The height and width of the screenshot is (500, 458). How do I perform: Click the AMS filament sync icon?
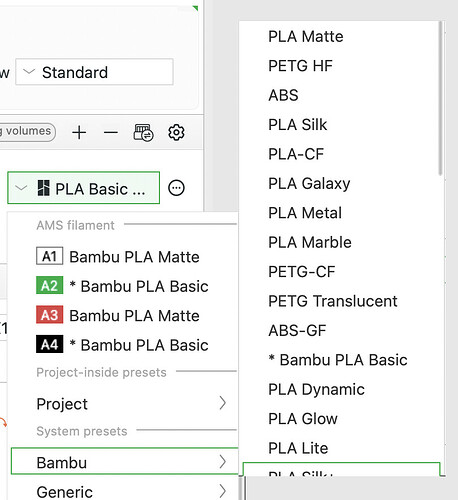[x=143, y=132]
